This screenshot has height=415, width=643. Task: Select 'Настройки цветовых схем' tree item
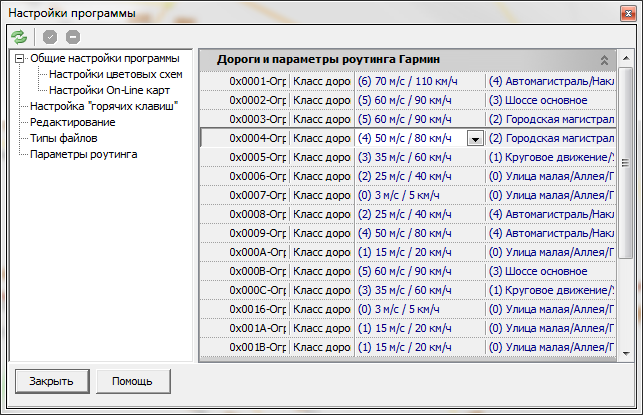(116, 74)
